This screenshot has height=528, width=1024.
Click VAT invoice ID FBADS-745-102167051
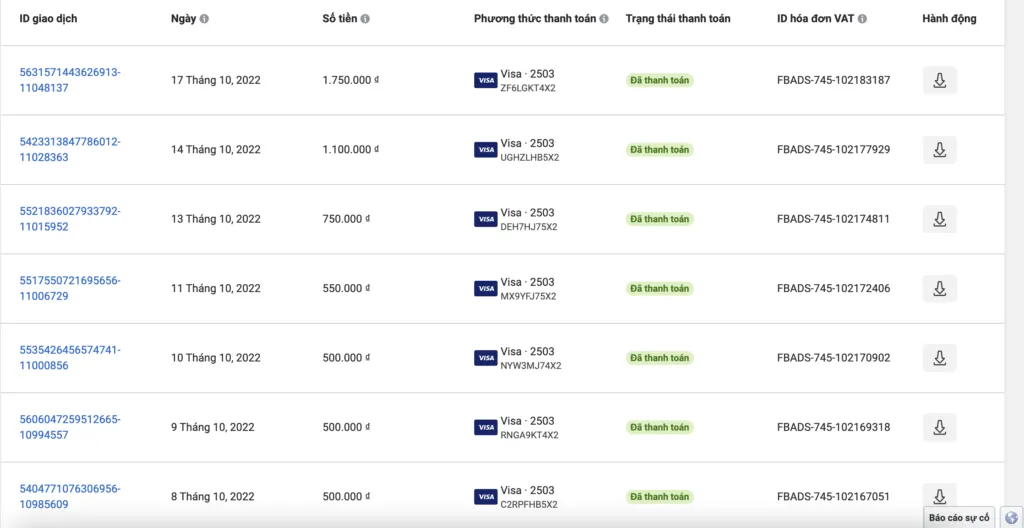tap(833, 497)
